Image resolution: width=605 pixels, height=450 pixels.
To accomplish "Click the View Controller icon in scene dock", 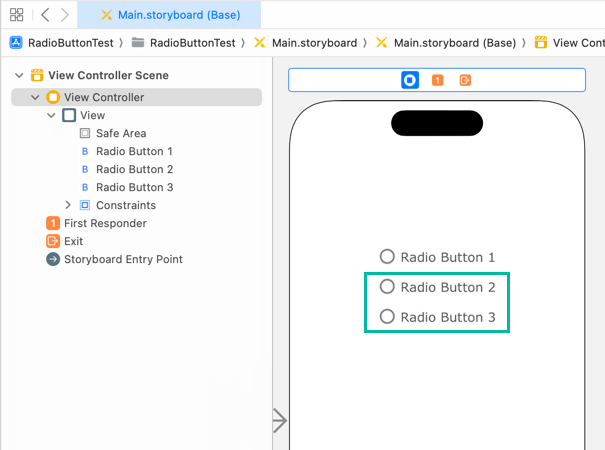I will [409, 80].
